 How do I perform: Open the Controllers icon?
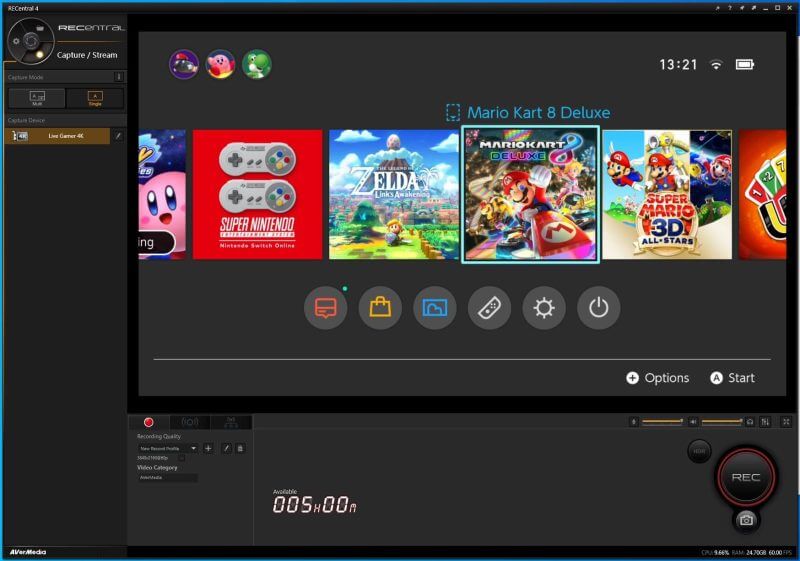(489, 308)
